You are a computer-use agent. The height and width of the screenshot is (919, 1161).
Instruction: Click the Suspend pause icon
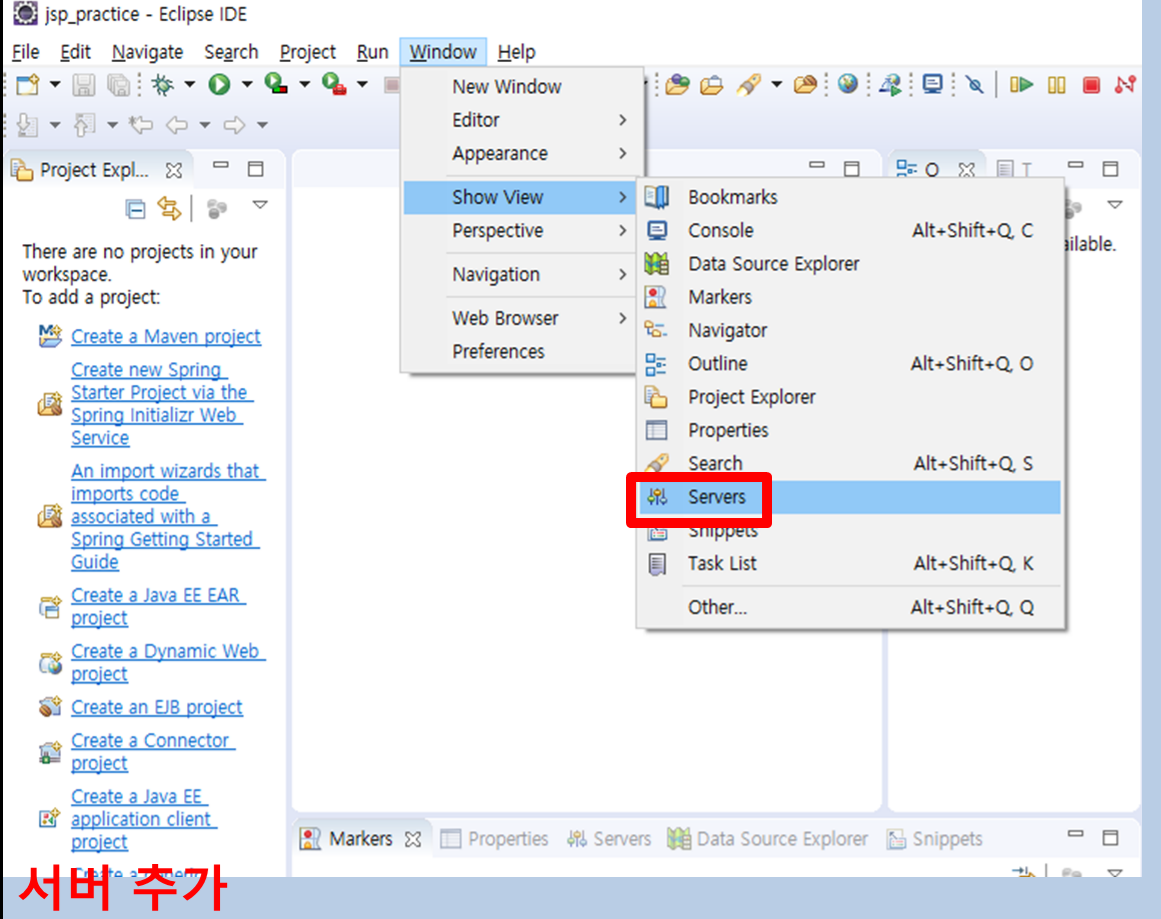click(x=1057, y=85)
